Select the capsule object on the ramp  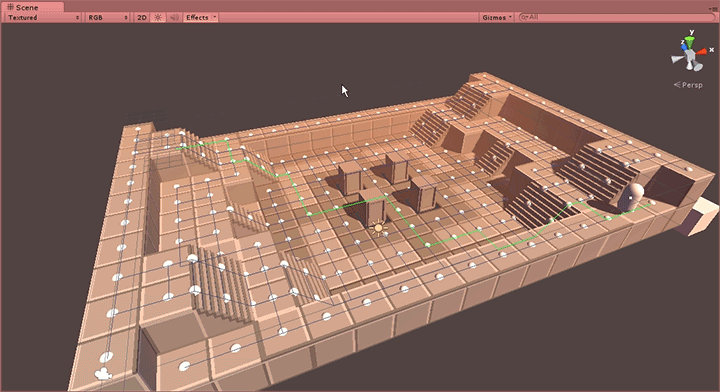[630, 197]
